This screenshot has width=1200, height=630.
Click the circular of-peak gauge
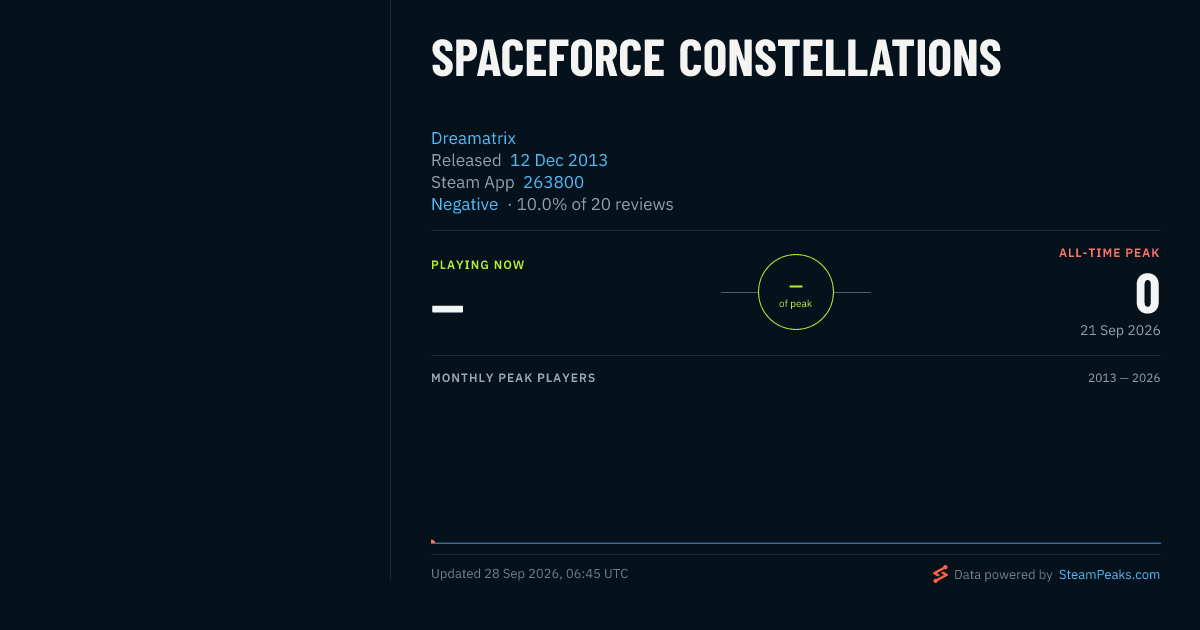(796, 292)
